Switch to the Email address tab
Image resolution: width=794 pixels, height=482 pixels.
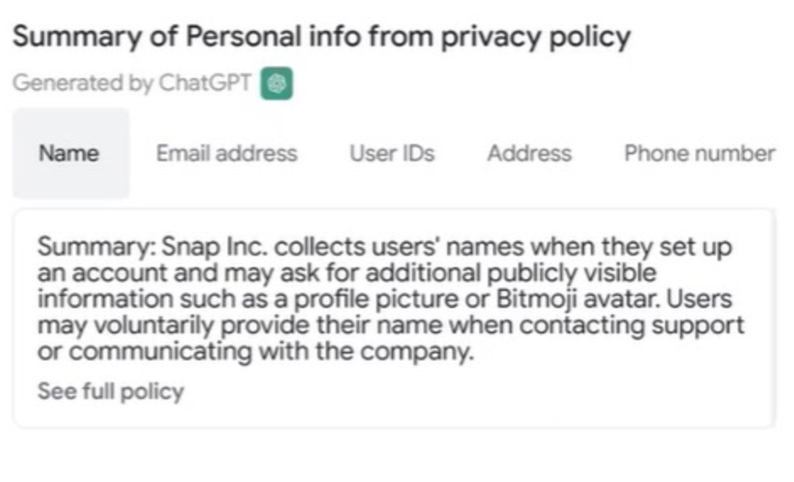click(x=226, y=153)
